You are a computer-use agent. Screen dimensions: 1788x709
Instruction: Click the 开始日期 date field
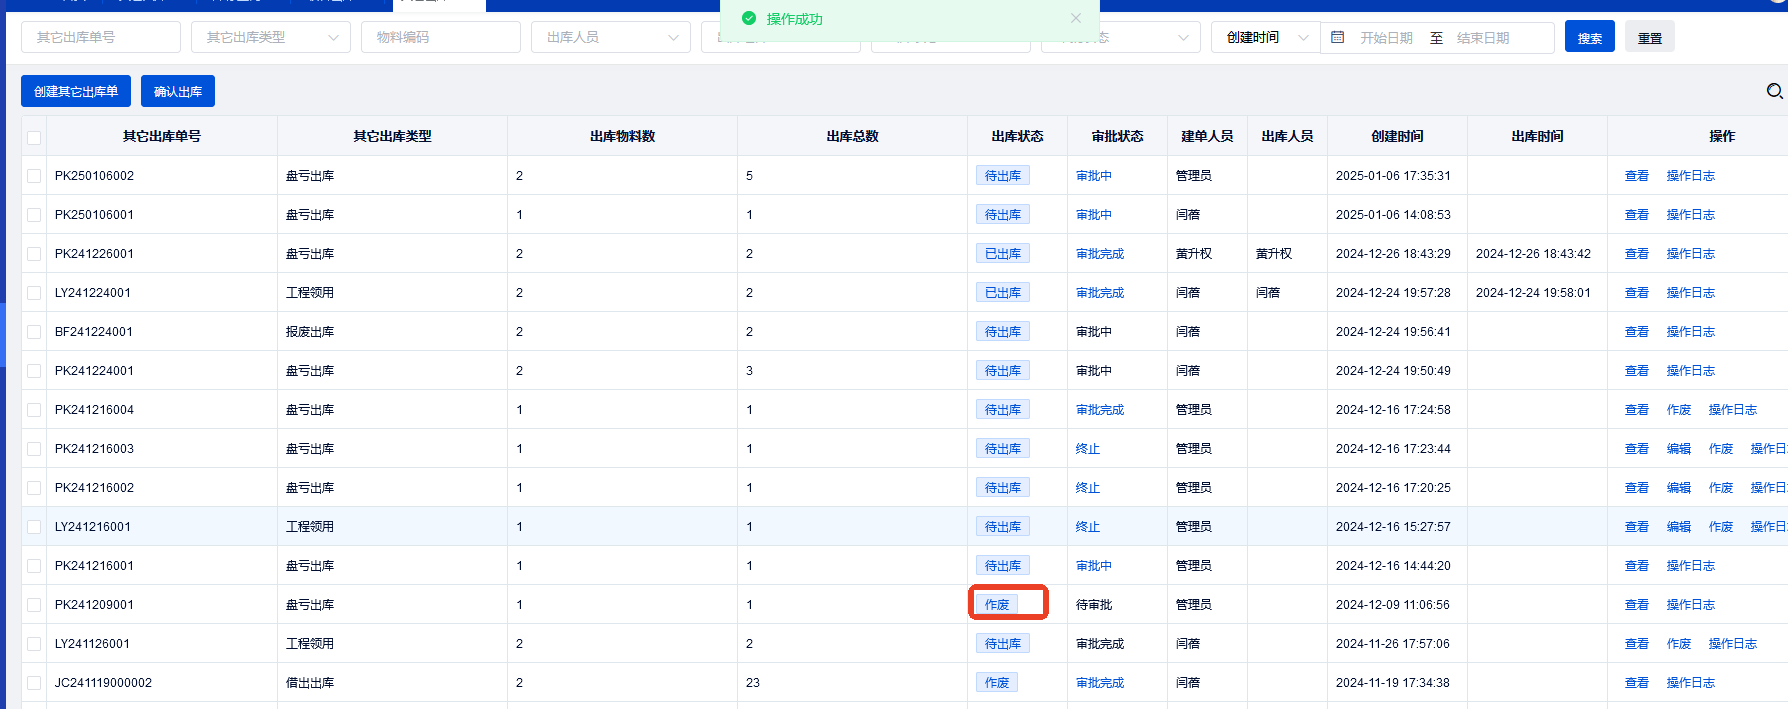point(1386,38)
